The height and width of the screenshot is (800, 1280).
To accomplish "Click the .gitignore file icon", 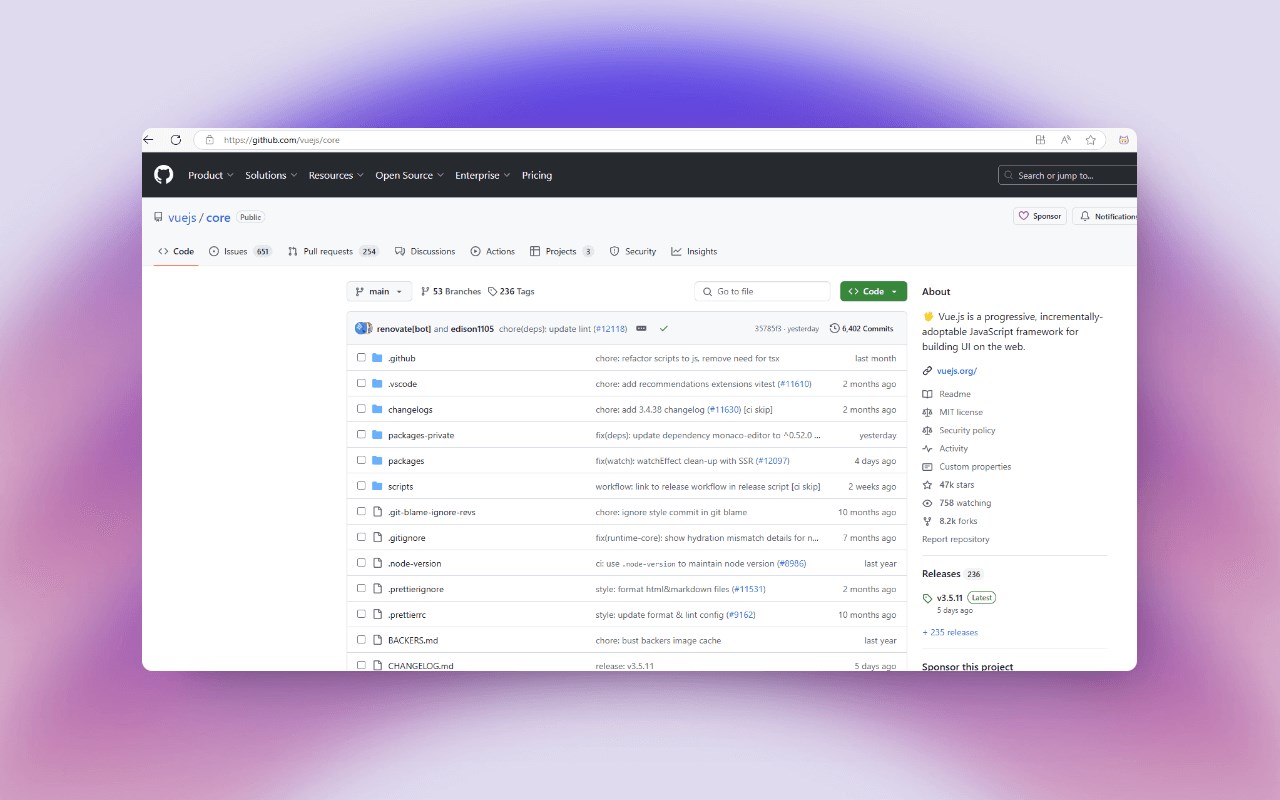I will point(377,537).
